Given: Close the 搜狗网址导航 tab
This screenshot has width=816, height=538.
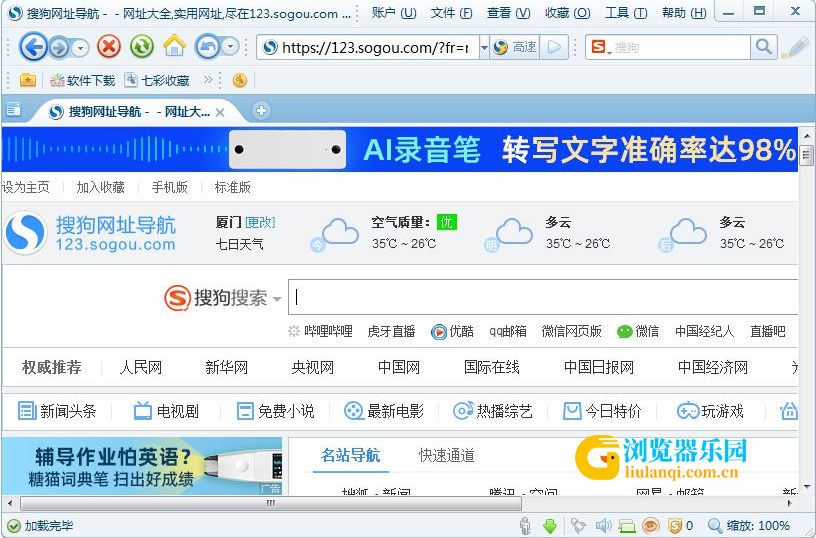Looking at the screenshot, I should (x=220, y=112).
